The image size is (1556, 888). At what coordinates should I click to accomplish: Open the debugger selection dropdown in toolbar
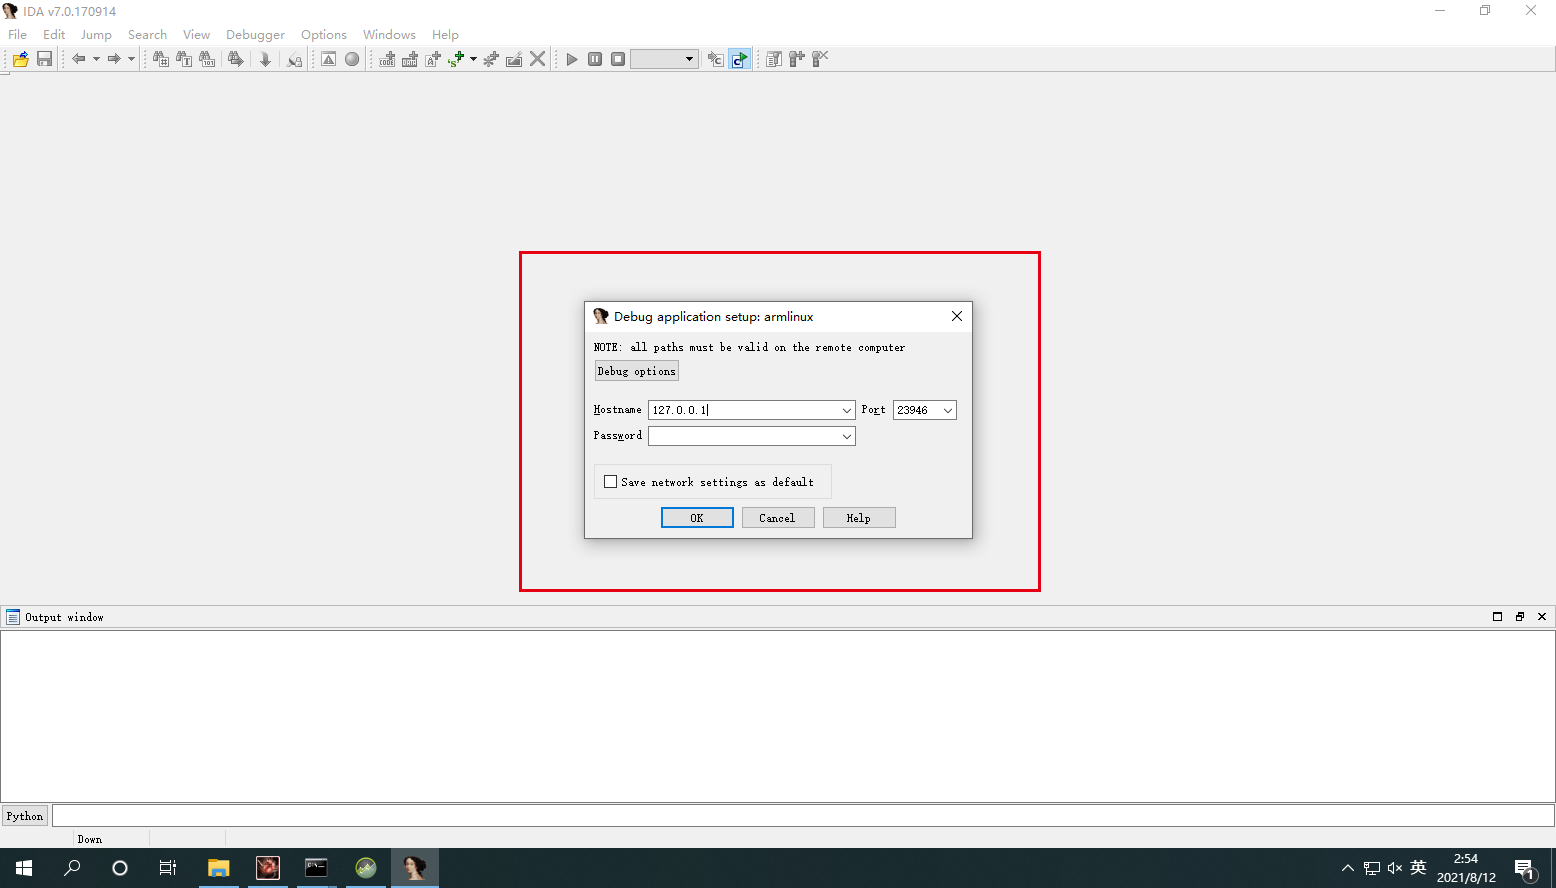tap(664, 59)
